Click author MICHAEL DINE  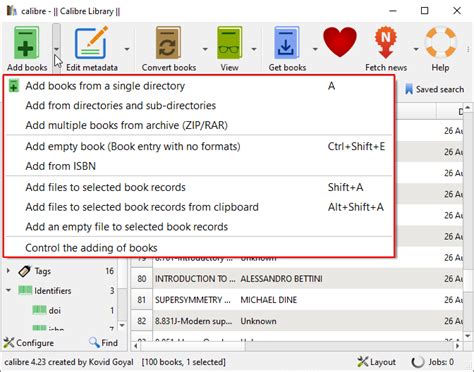click(269, 300)
